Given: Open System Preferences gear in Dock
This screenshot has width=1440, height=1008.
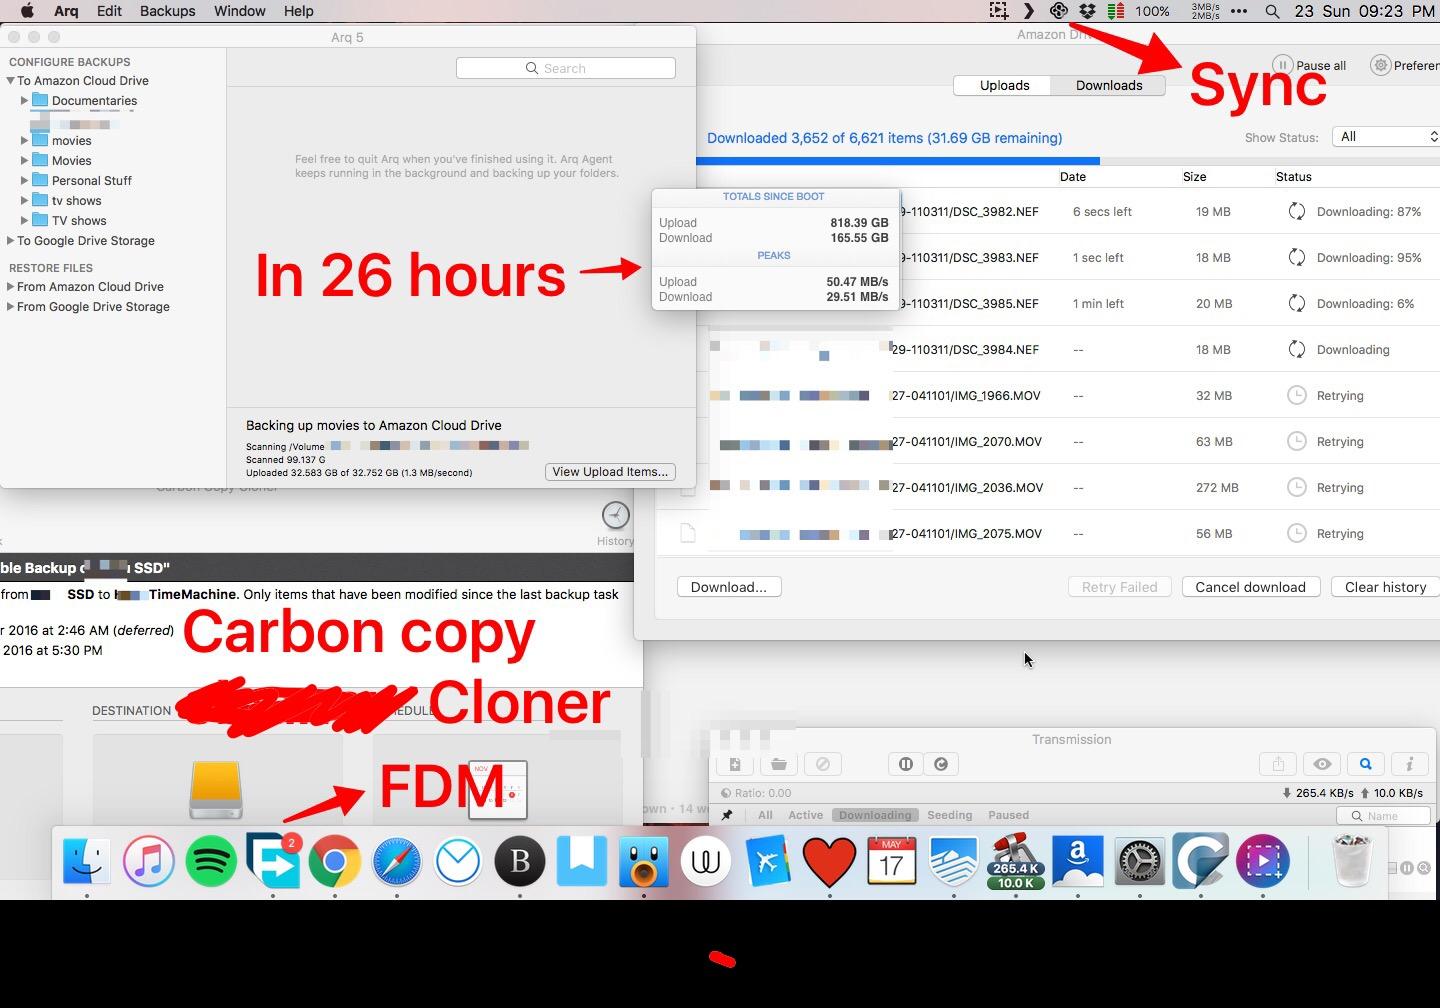Looking at the screenshot, I should tap(1139, 861).
